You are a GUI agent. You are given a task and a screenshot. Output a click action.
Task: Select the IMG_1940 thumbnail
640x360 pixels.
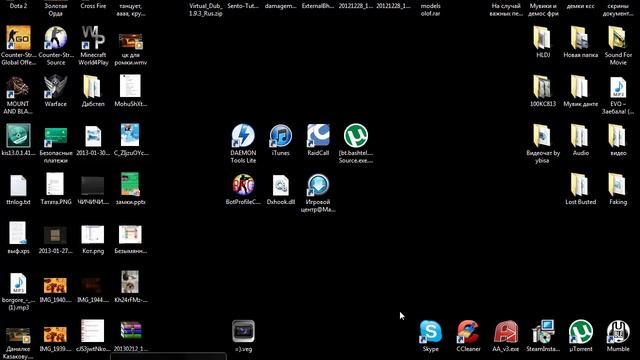tap(56, 285)
